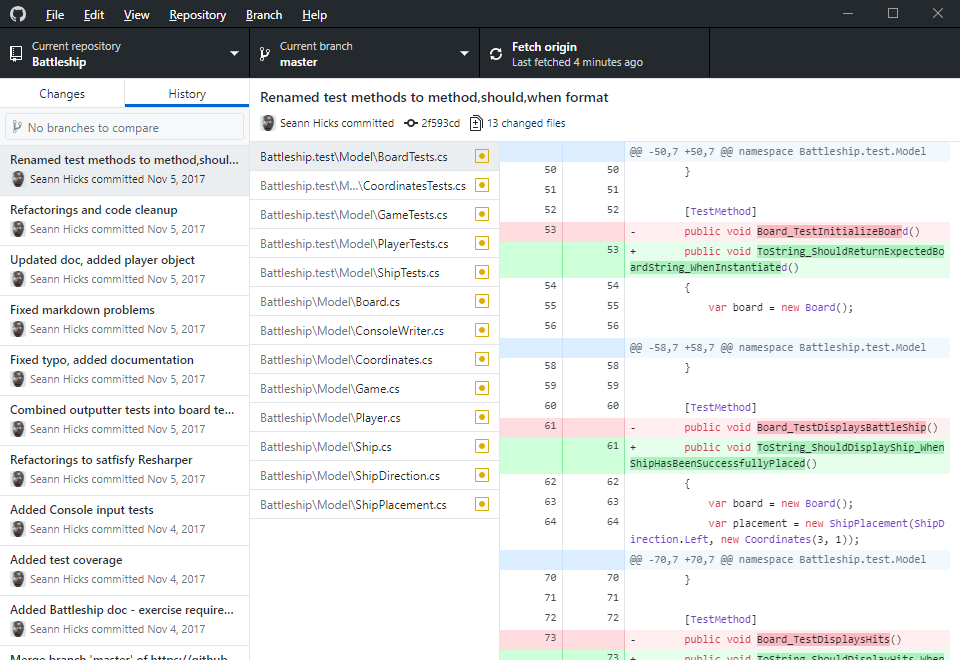The width and height of the screenshot is (960, 660).
Task: Select file Battleship\Model\Ship.cs
Action: click(x=374, y=446)
